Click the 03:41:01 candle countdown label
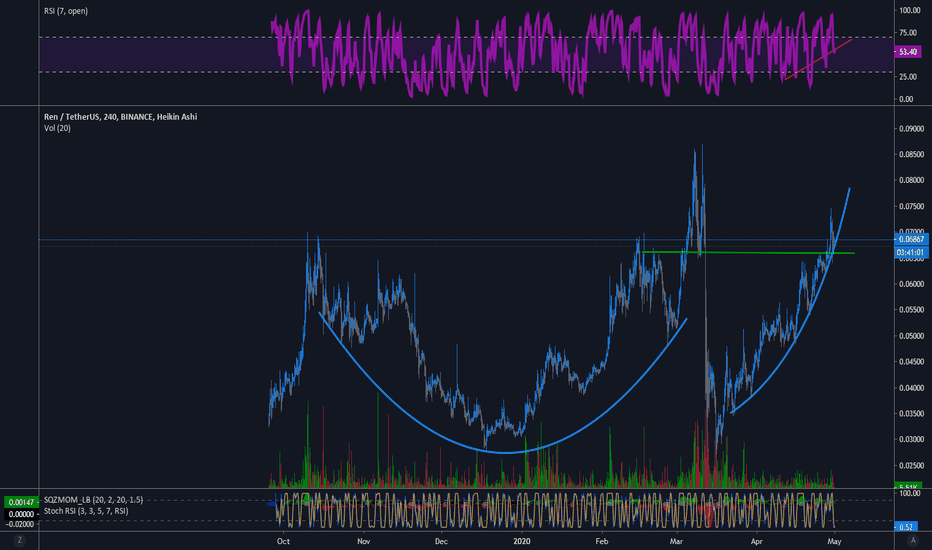Screen dimensions: 932x550 tap(911, 252)
